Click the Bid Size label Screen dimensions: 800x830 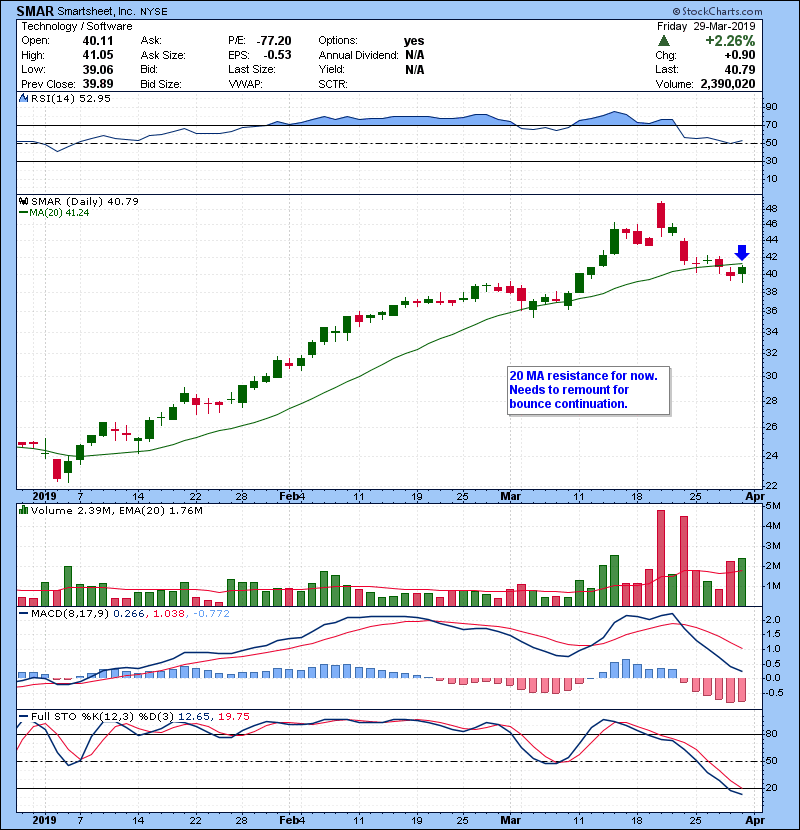[161, 84]
